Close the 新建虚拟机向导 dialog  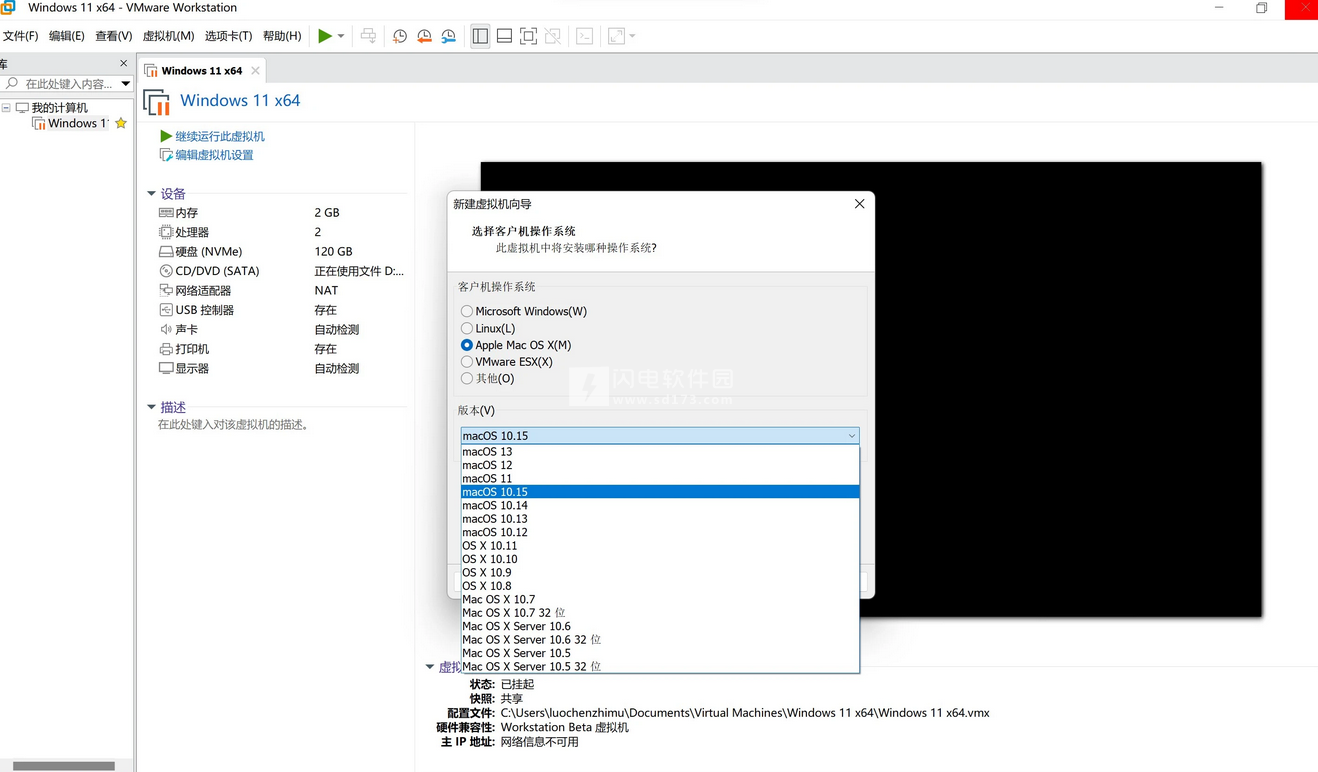(x=859, y=204)
